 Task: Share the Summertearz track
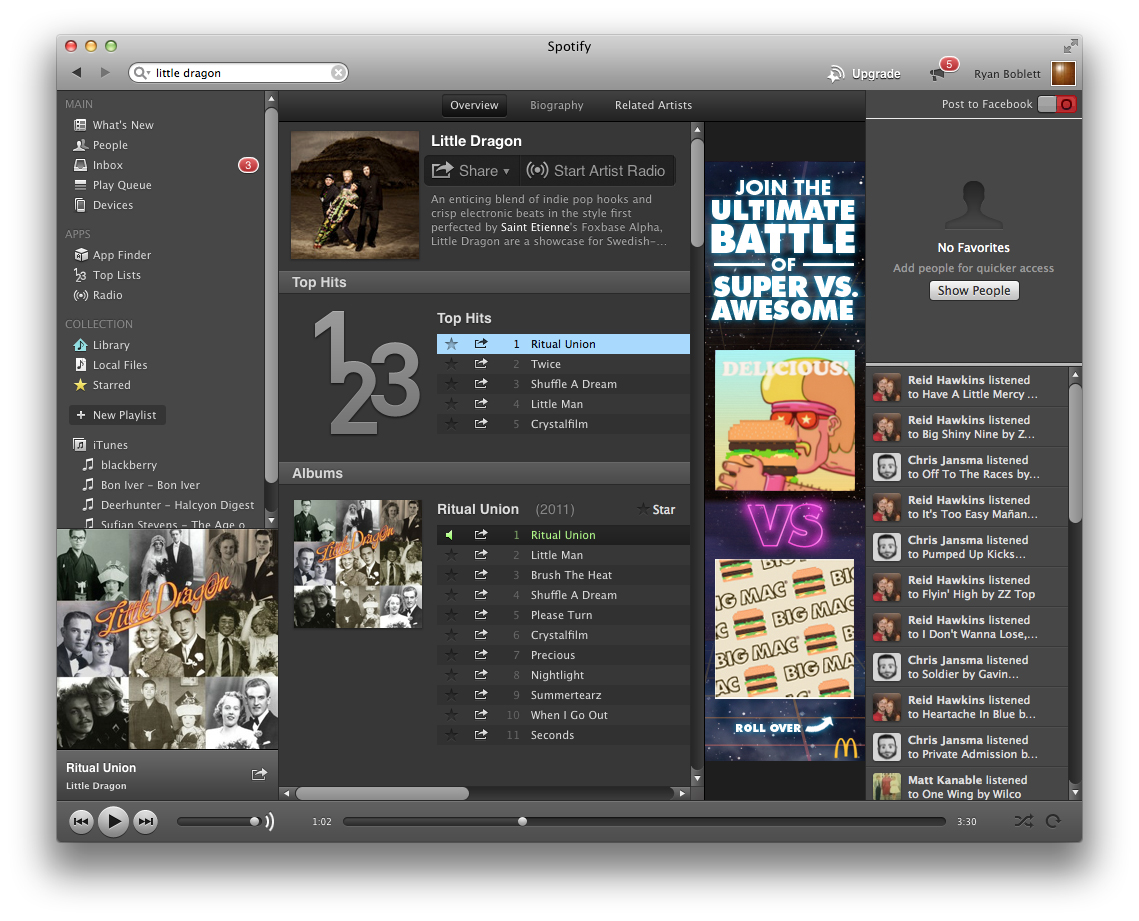(481, 695)
